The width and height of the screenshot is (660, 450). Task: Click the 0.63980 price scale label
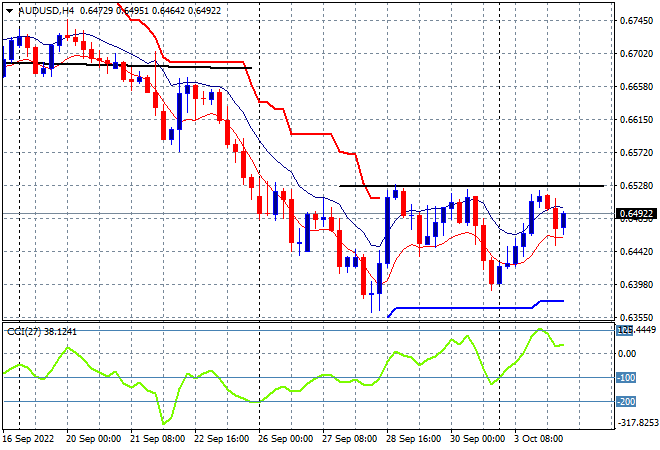click(636, 285)
